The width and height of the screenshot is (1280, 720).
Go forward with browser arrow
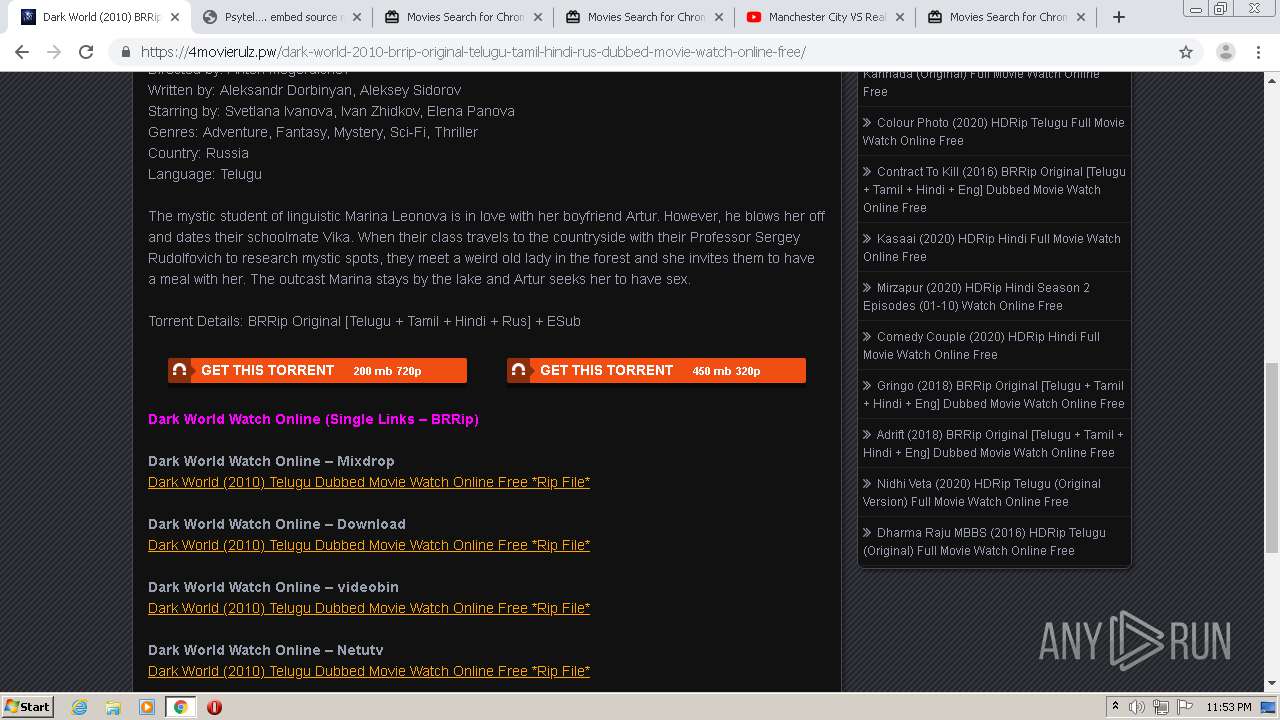pos(54,52)
